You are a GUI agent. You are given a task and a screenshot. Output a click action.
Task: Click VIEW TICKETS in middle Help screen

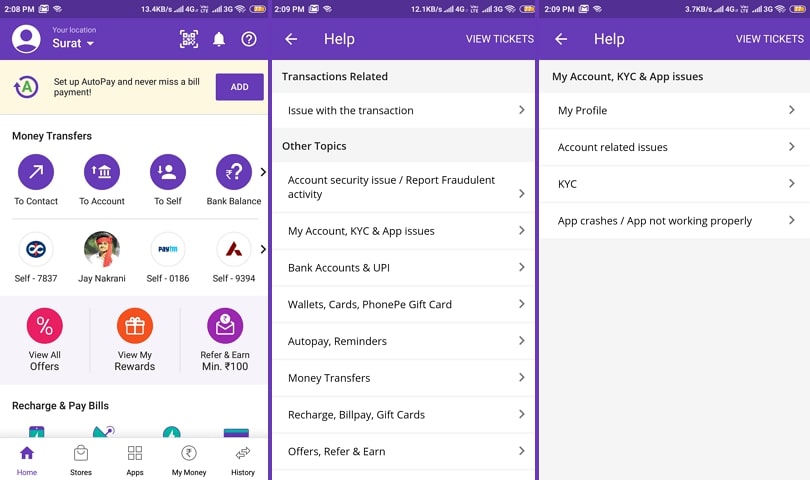coord(499,39)
